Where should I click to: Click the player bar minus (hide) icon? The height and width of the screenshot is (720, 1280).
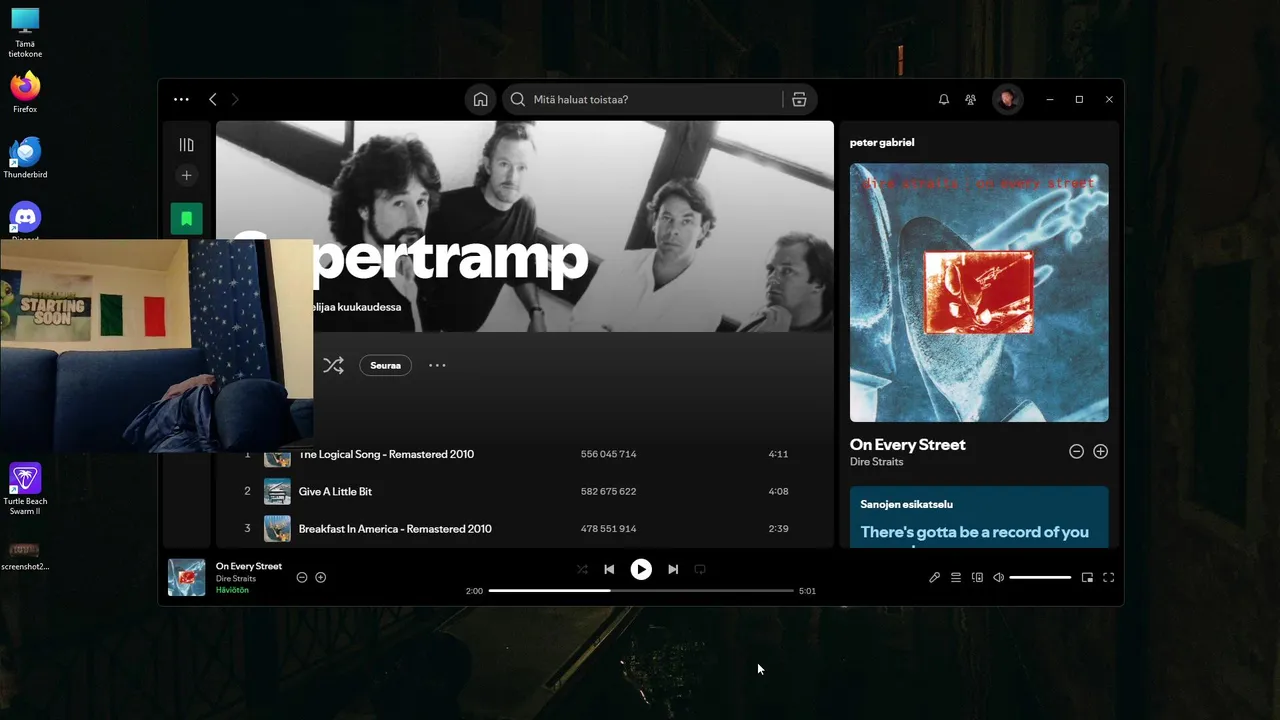tap(302, 577)
